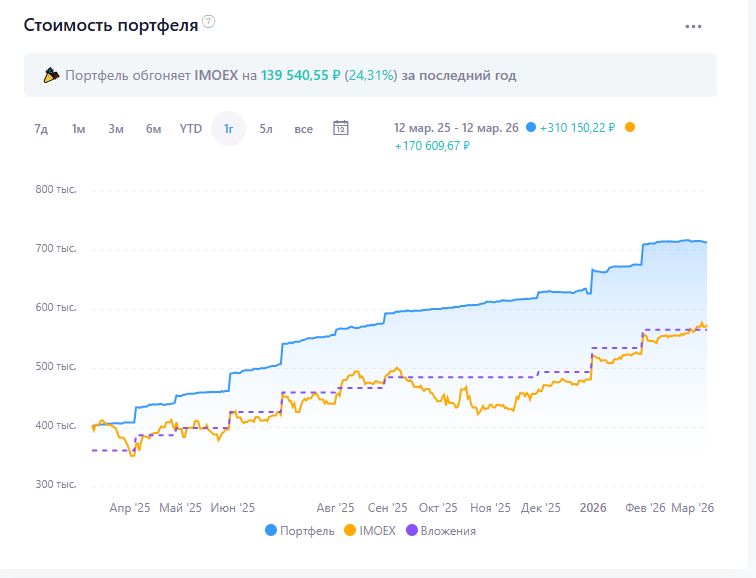
Task: Choose the YTD period
Action: [x=191, y=128]
